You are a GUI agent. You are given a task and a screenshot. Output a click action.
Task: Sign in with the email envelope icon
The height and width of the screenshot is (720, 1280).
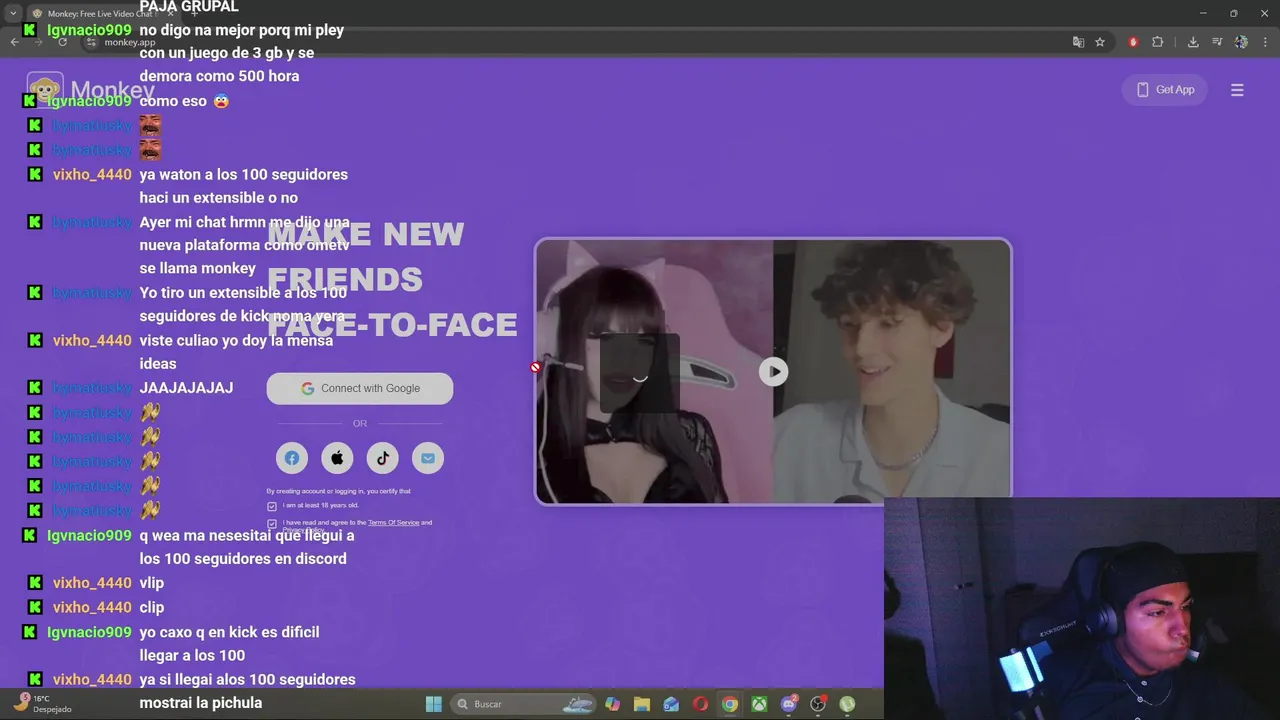click(x=428, y=458)
